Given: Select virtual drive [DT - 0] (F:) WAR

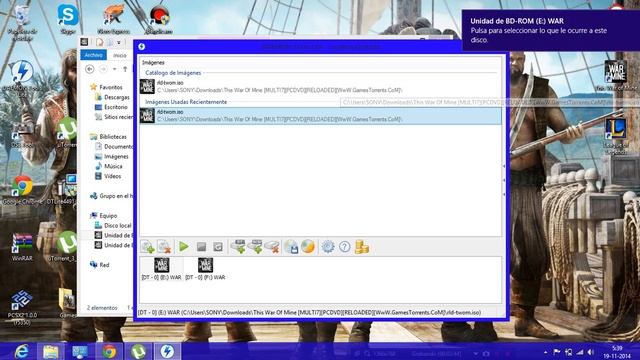Looking at the screenshot, I should pyautogui.click(x=205, y=269).
